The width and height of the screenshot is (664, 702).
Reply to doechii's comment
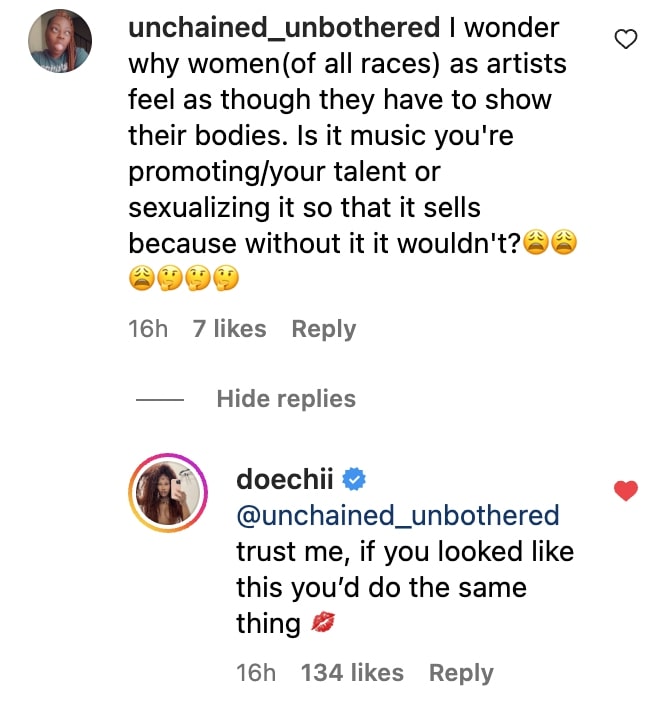461,673
